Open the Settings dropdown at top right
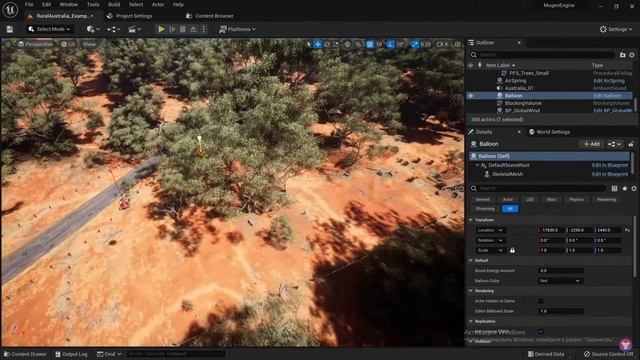The image size is (640, 360). pos(616,29)
